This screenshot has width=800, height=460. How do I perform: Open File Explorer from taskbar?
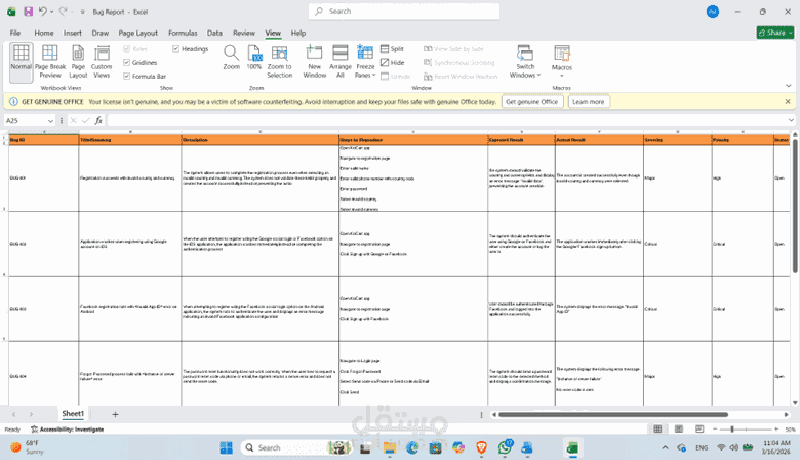pyautogui.click(x=390, y=448)
